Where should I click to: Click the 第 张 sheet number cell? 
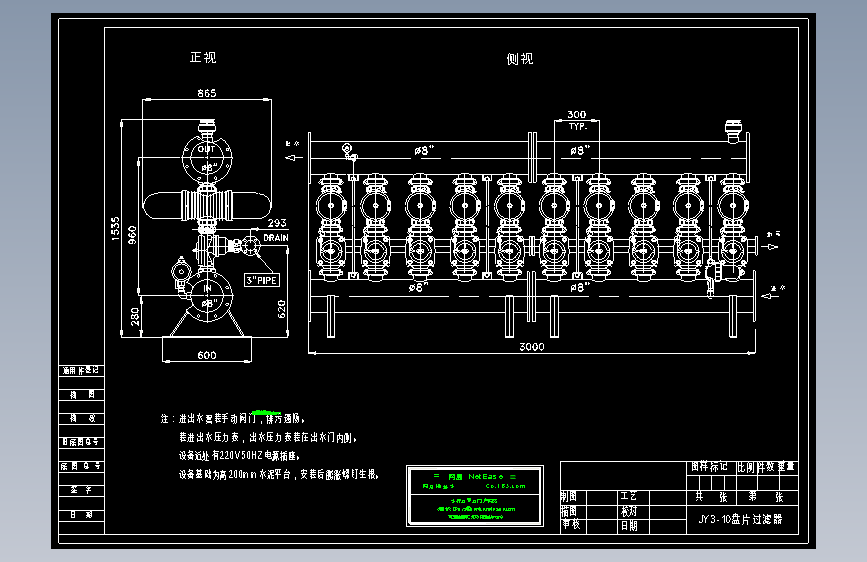point(766,497)
